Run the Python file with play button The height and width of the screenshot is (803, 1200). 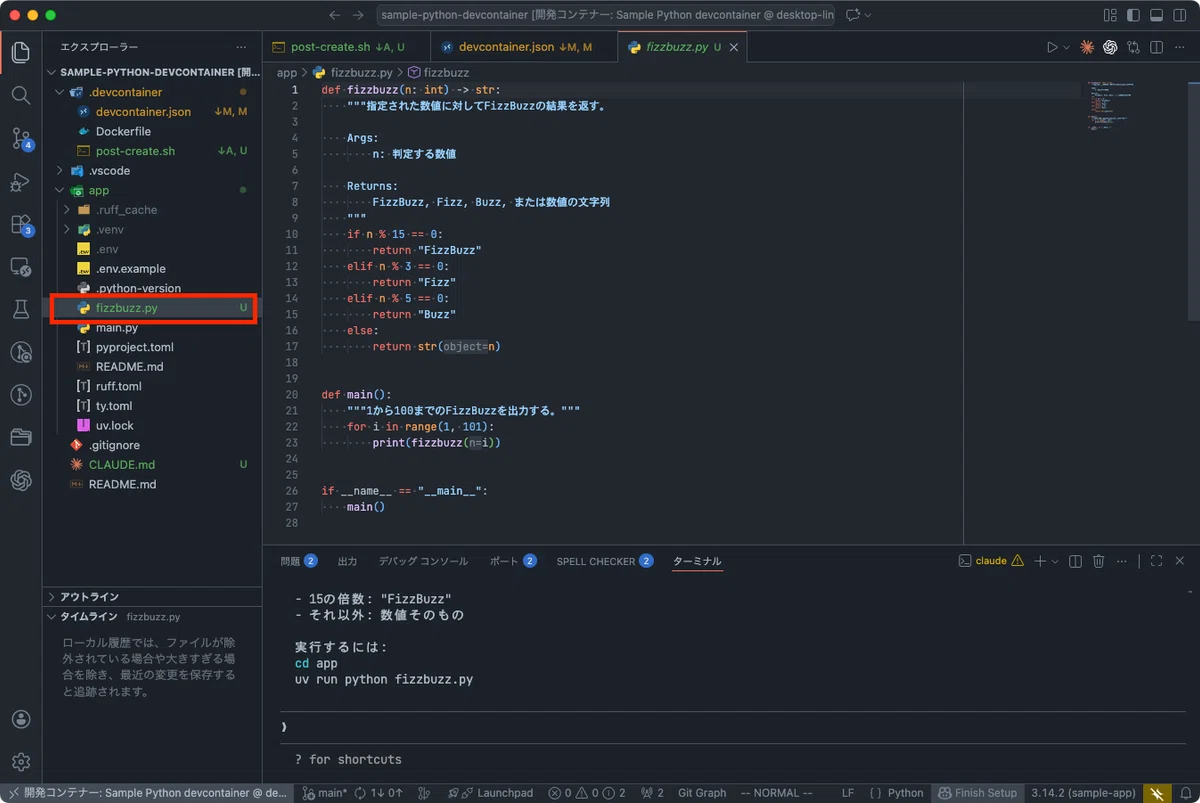1051,47
